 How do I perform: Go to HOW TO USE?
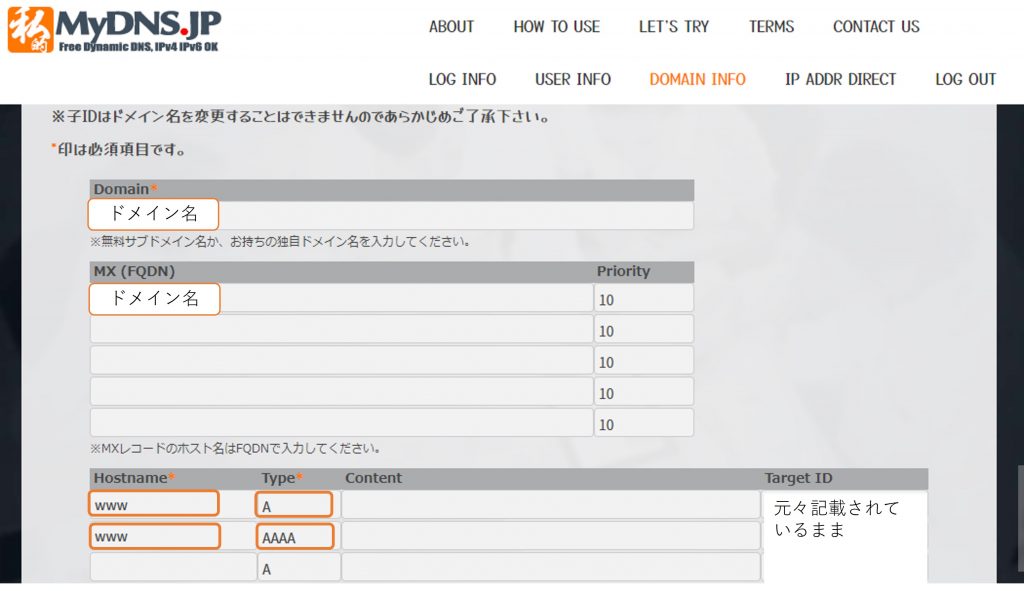point(556,27)
